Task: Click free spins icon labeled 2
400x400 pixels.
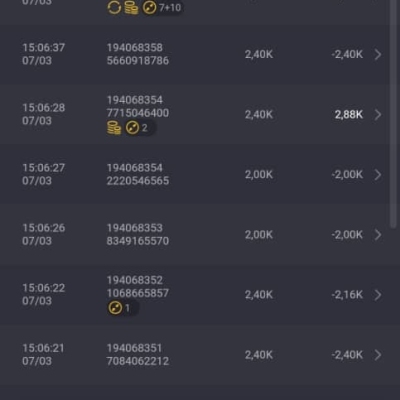Action: click(132, 128)
